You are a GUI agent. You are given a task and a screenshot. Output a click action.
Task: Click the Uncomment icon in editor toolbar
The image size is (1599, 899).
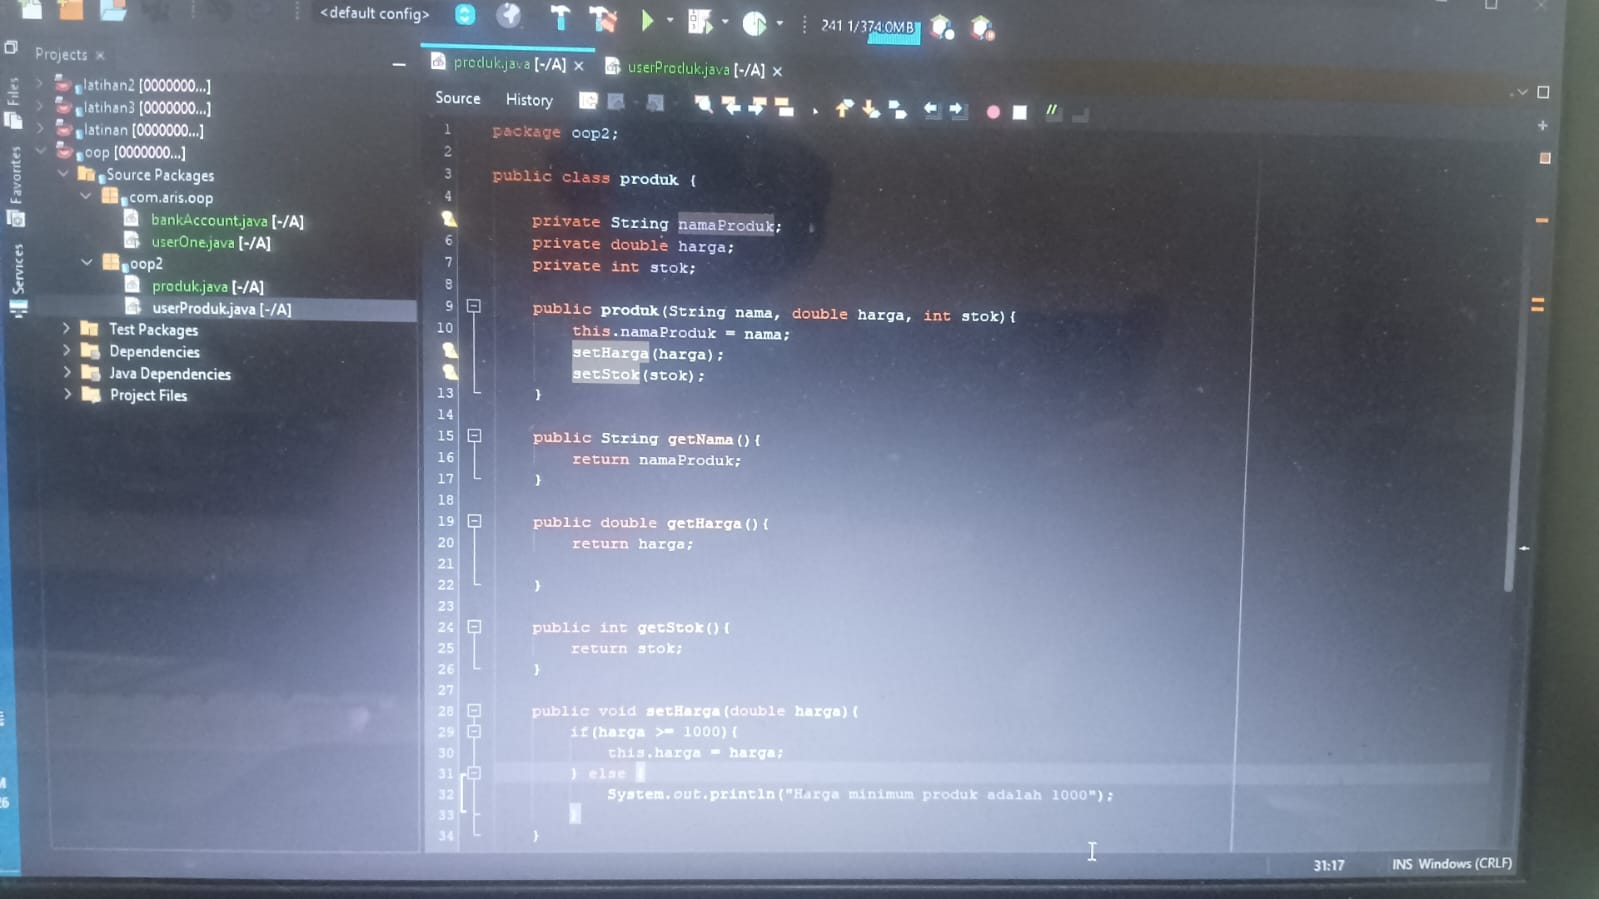point(1080,115)
